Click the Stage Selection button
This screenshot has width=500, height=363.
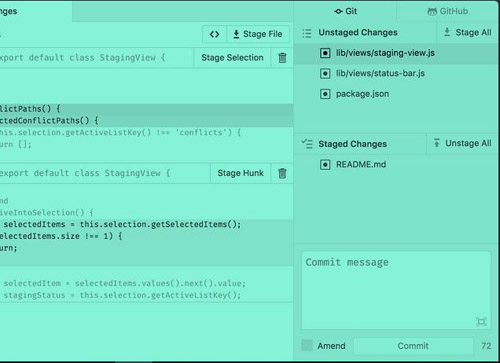232,58
